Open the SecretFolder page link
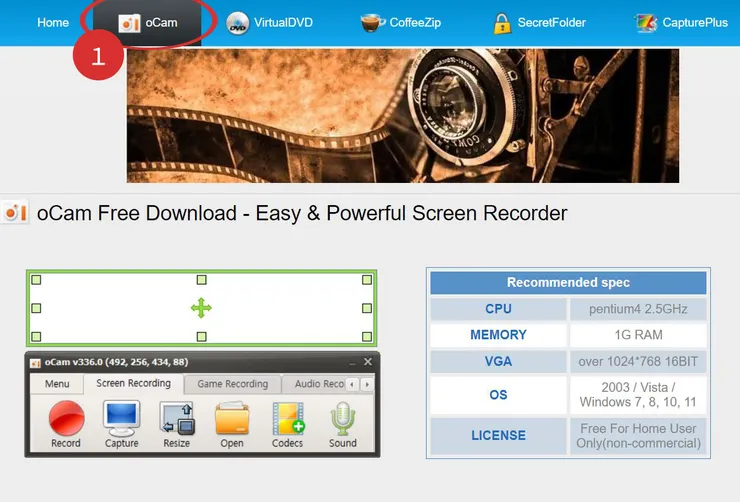The height and width of the screenshot is (502, 740). point(551,22)
